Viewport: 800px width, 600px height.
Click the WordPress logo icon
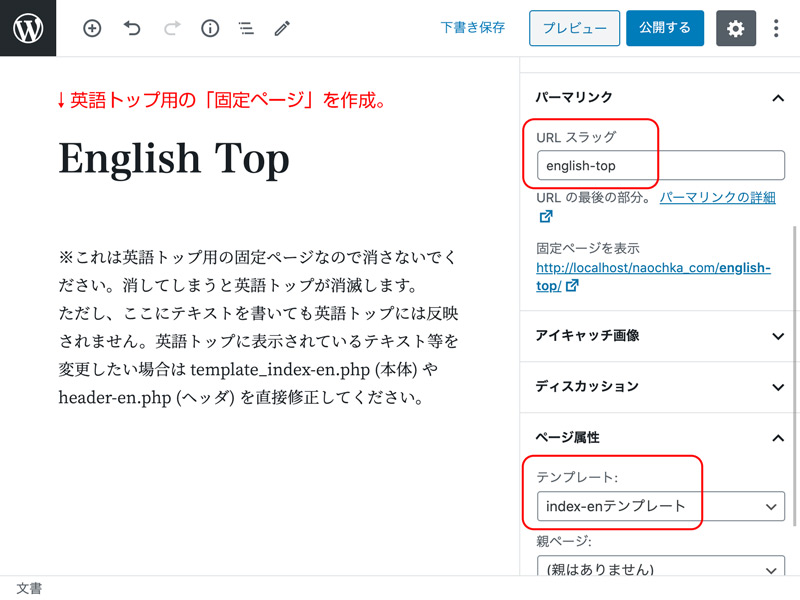(x=28, y=28)
